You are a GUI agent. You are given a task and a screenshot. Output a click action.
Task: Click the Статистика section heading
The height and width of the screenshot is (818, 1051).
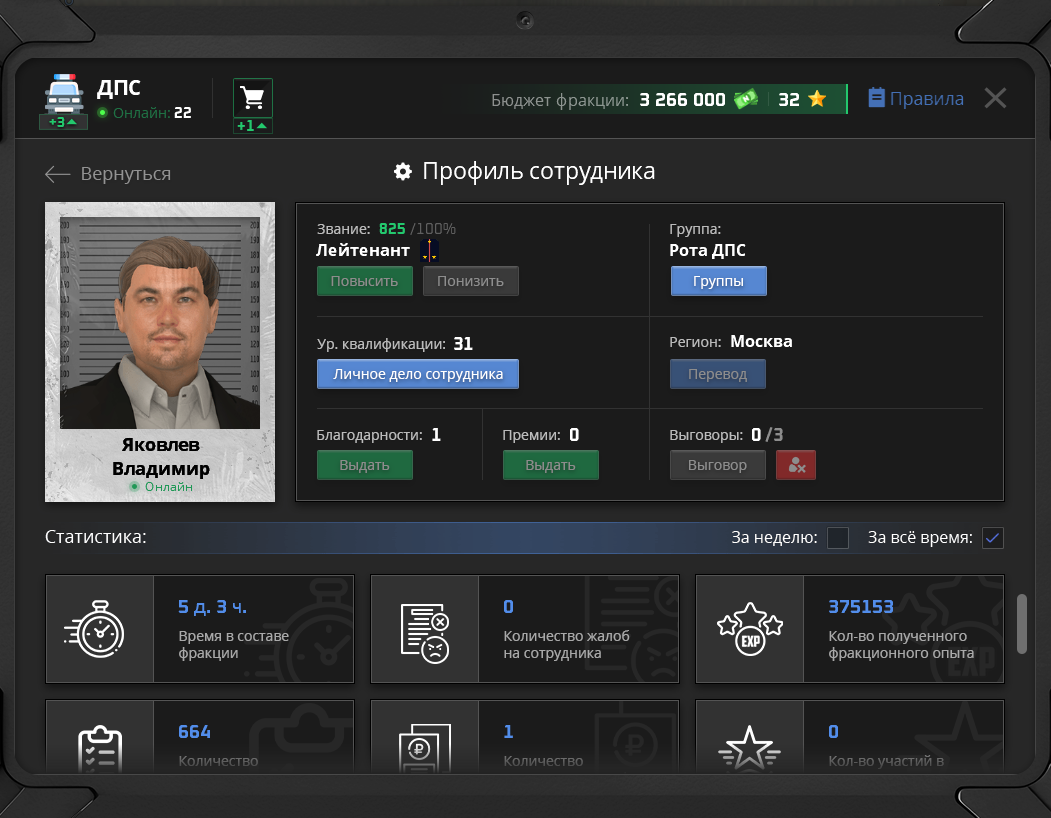[x=95, y=537]
